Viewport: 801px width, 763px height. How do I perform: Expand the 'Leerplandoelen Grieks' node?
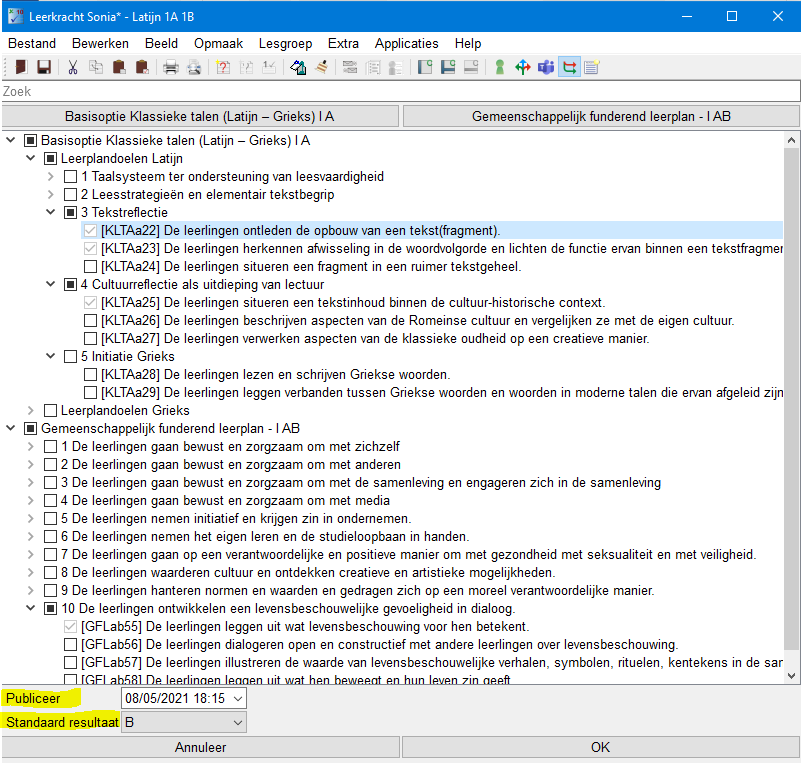pyautogui.click(x=31, y=411)
